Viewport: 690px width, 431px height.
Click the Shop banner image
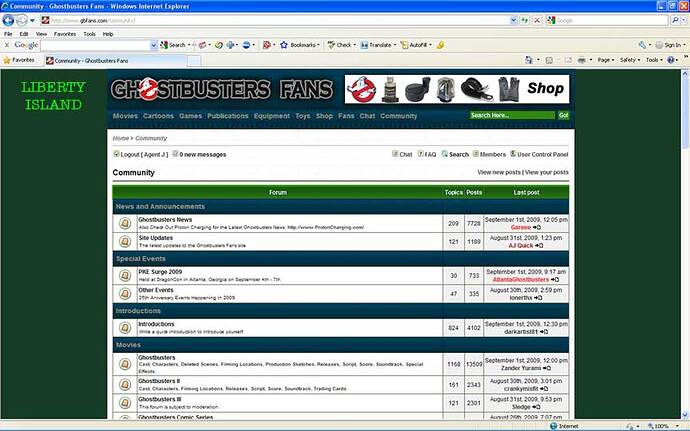click(x=457, y=89)
